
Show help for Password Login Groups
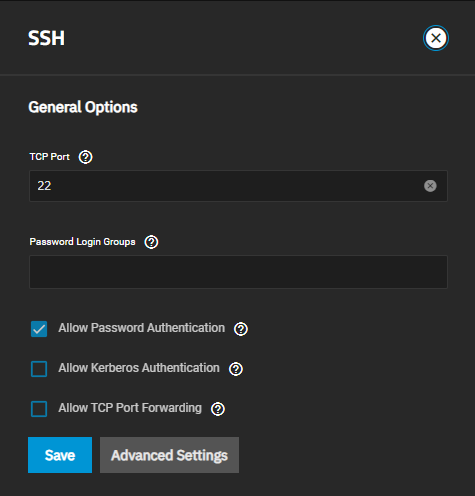click(x=151, y=242)
